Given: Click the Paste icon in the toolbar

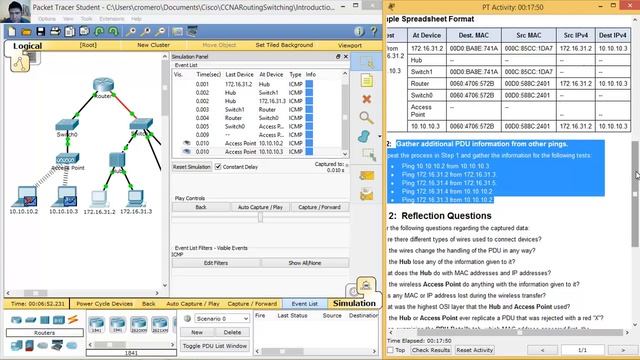Looking at the screenshot, I should coord(84,31).
